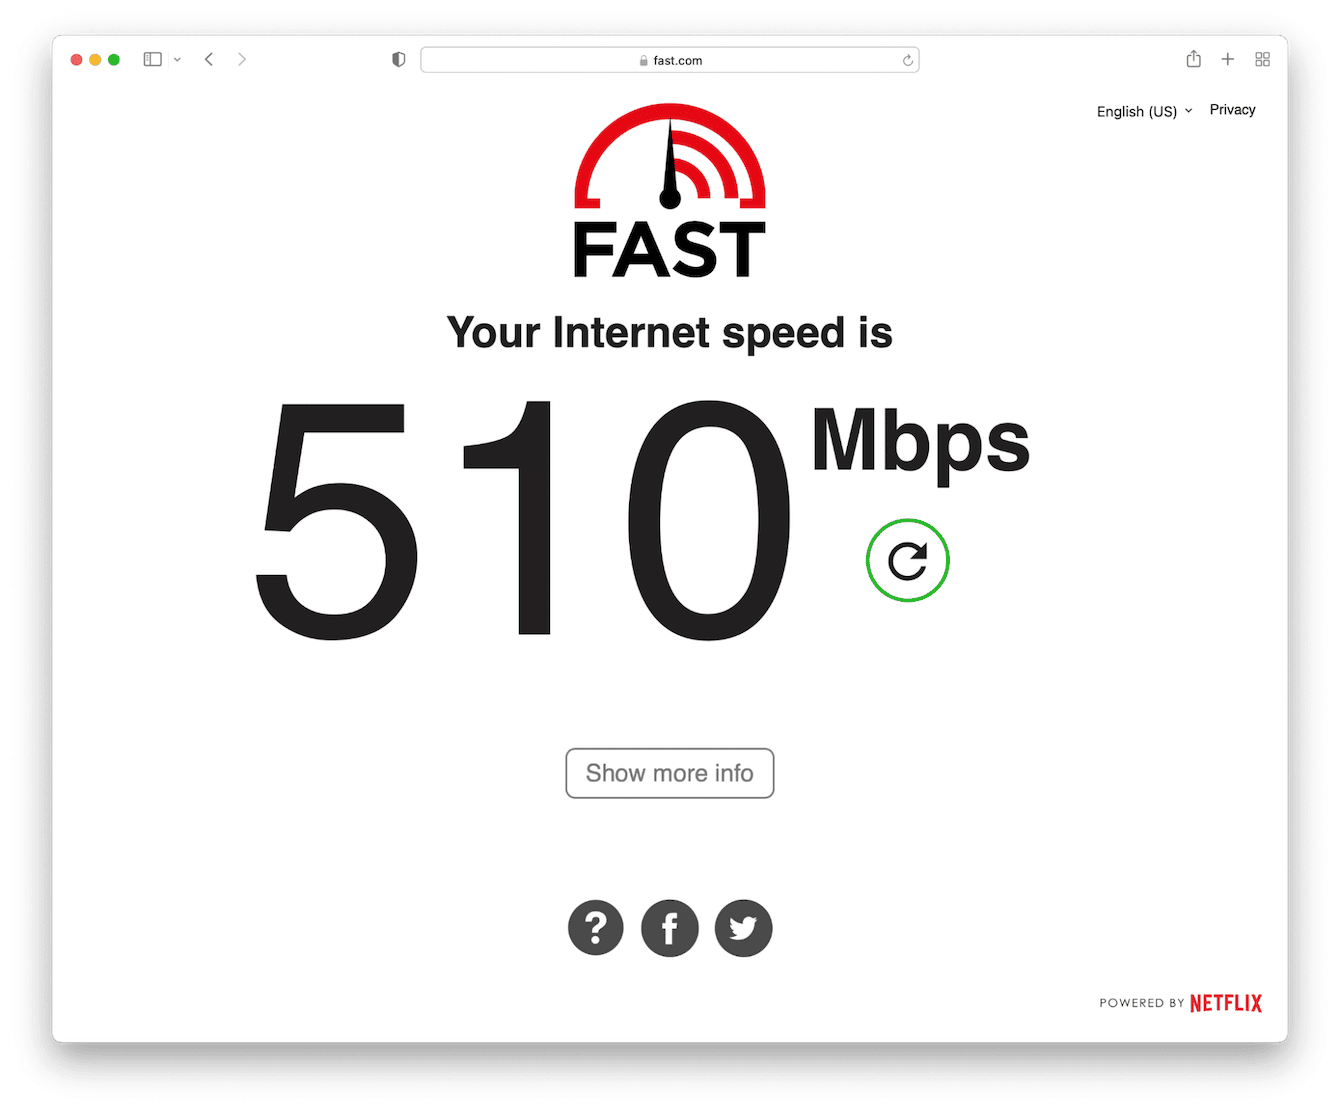Open the English (US) language dropdown
The width and height of the screenshot is (1340, 1112).
(x=1144, y=111)
